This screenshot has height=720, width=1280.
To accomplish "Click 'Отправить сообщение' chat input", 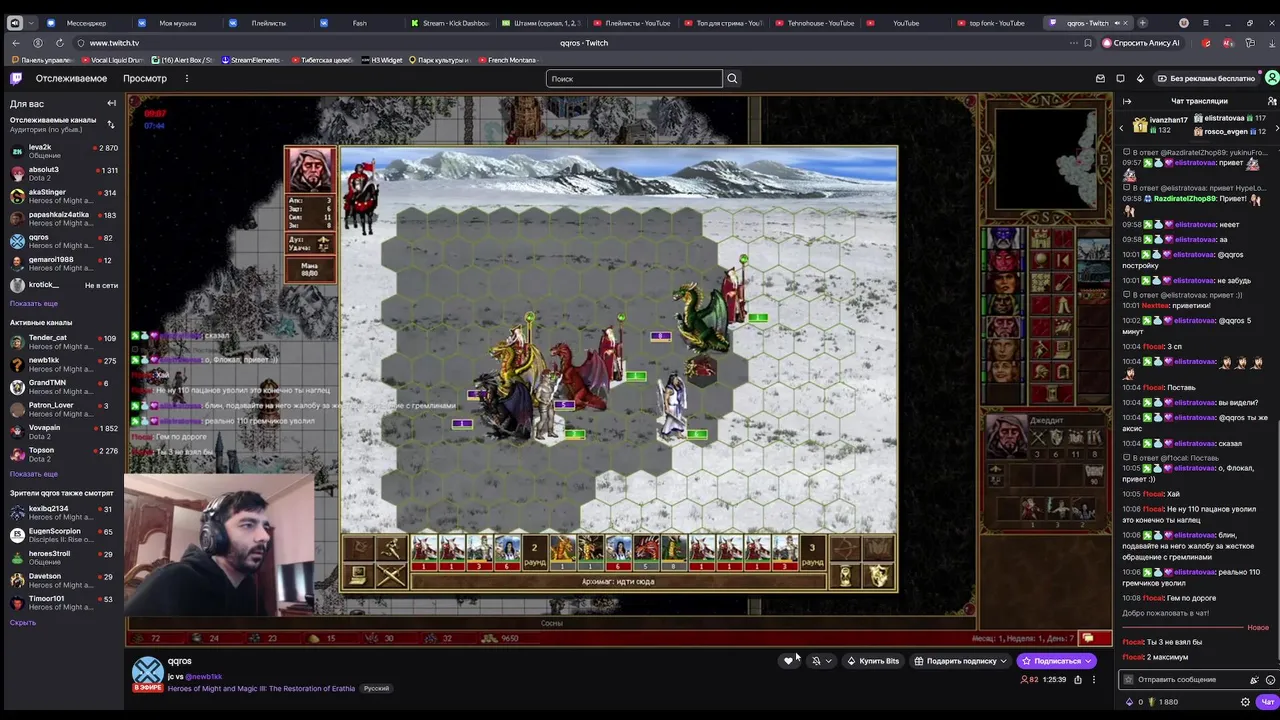I will [x=1185, y=680].
